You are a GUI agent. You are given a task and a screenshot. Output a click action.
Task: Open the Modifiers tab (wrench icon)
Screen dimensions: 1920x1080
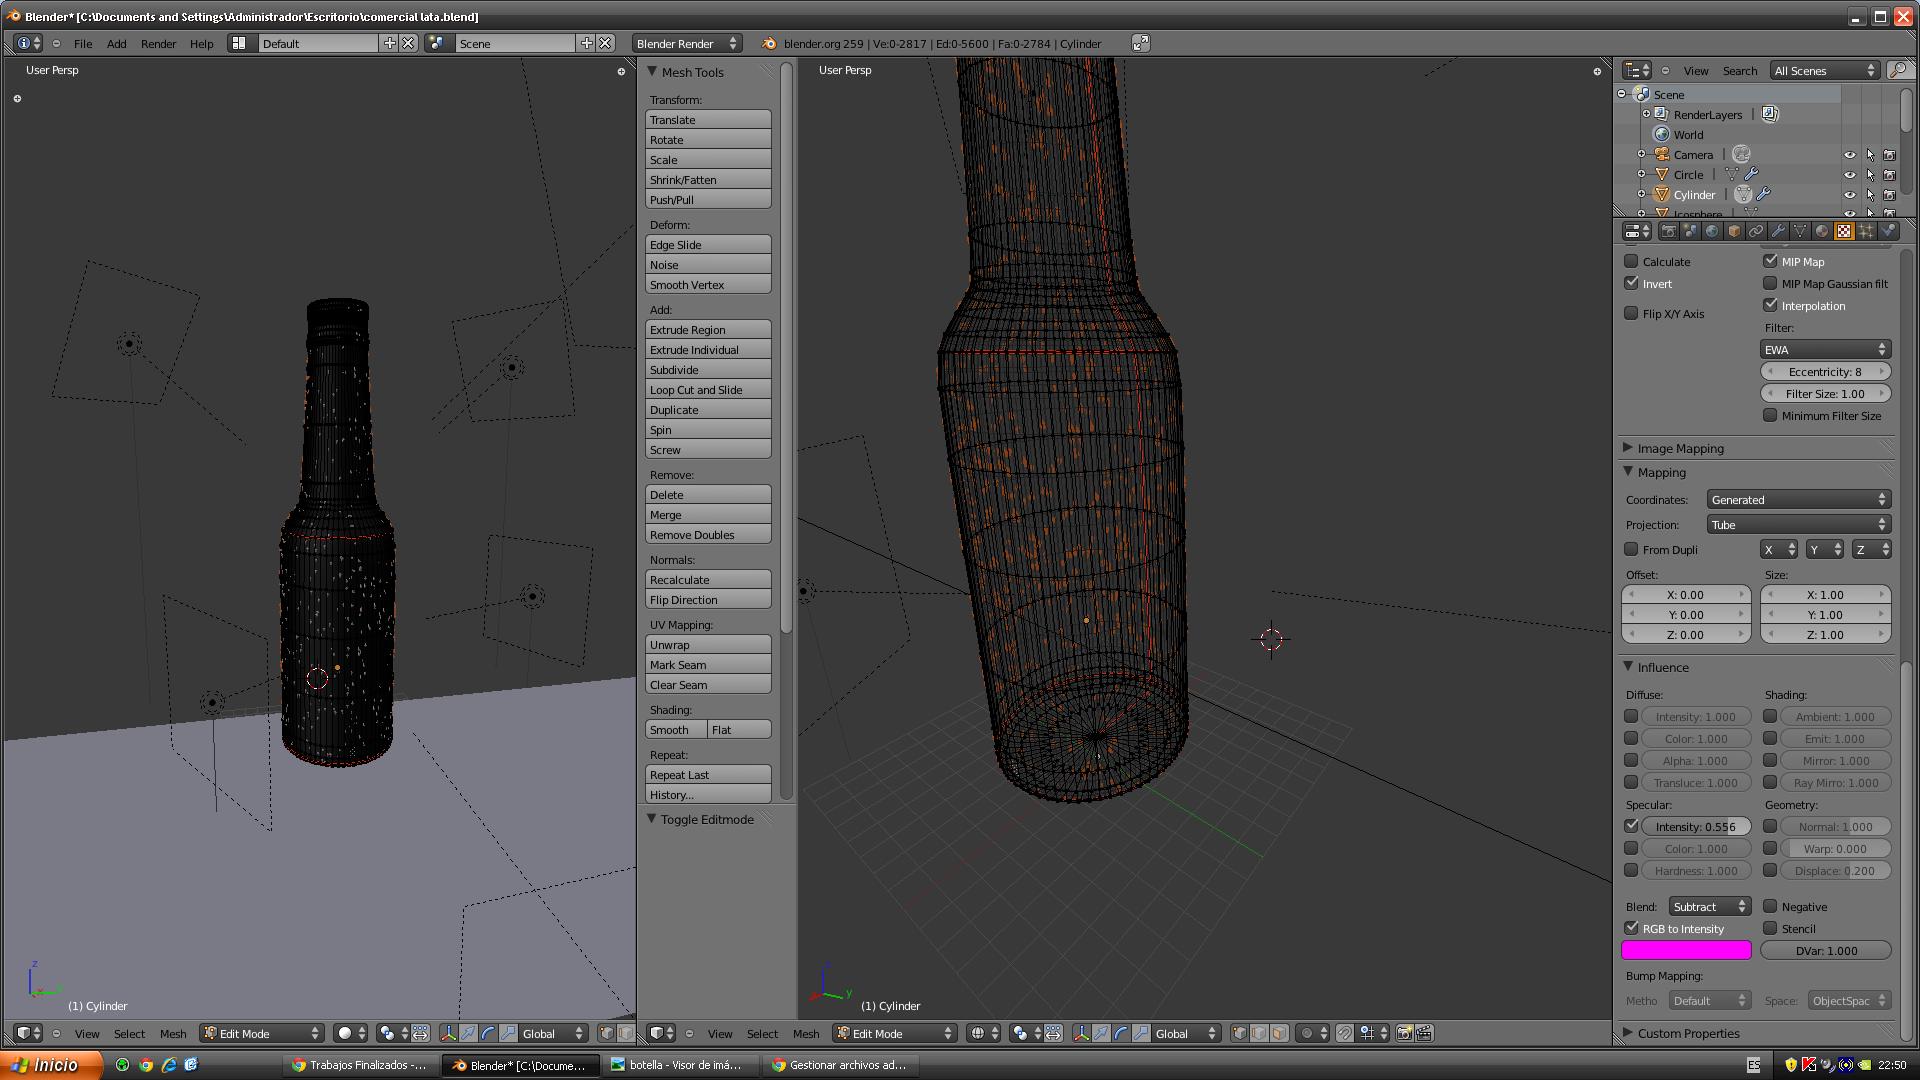click(1778, 231)
